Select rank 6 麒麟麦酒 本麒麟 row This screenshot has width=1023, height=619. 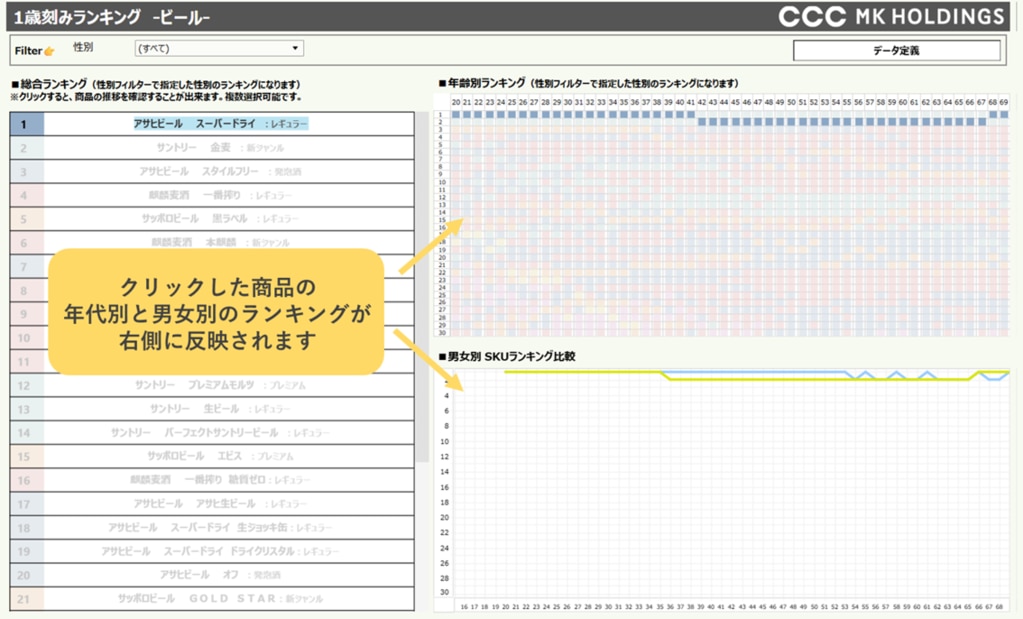pyautogui.click(x=212, y=242)
